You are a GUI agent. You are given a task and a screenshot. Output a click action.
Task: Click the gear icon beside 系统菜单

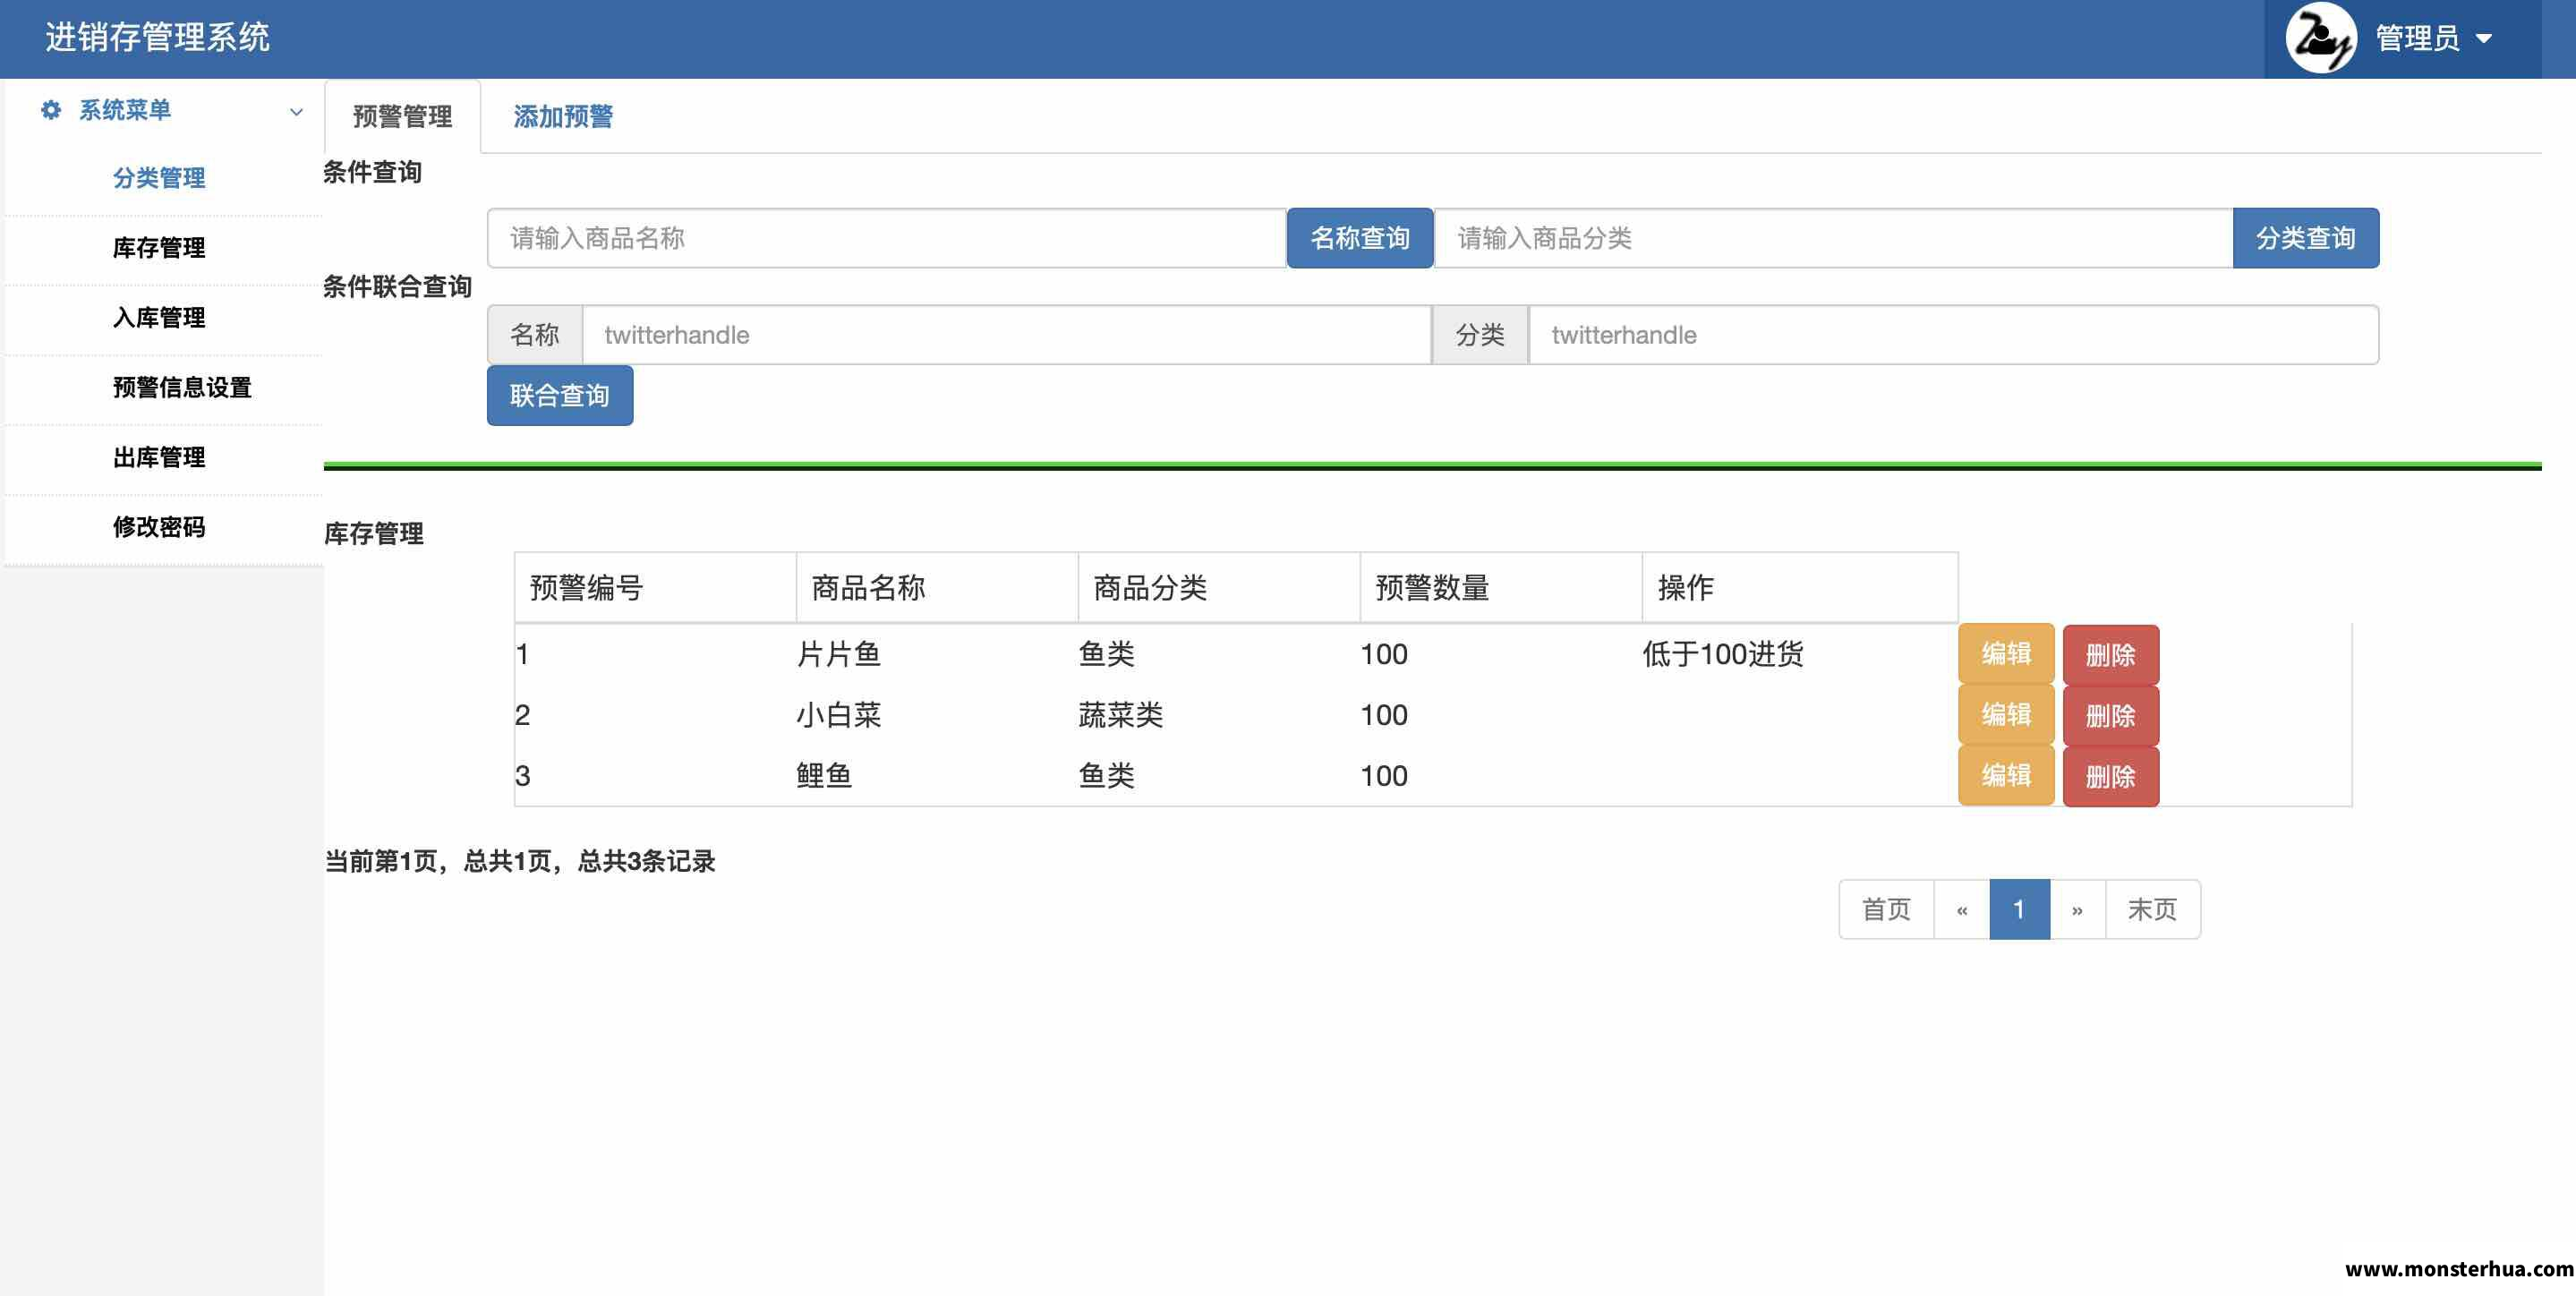coord(51,110)
